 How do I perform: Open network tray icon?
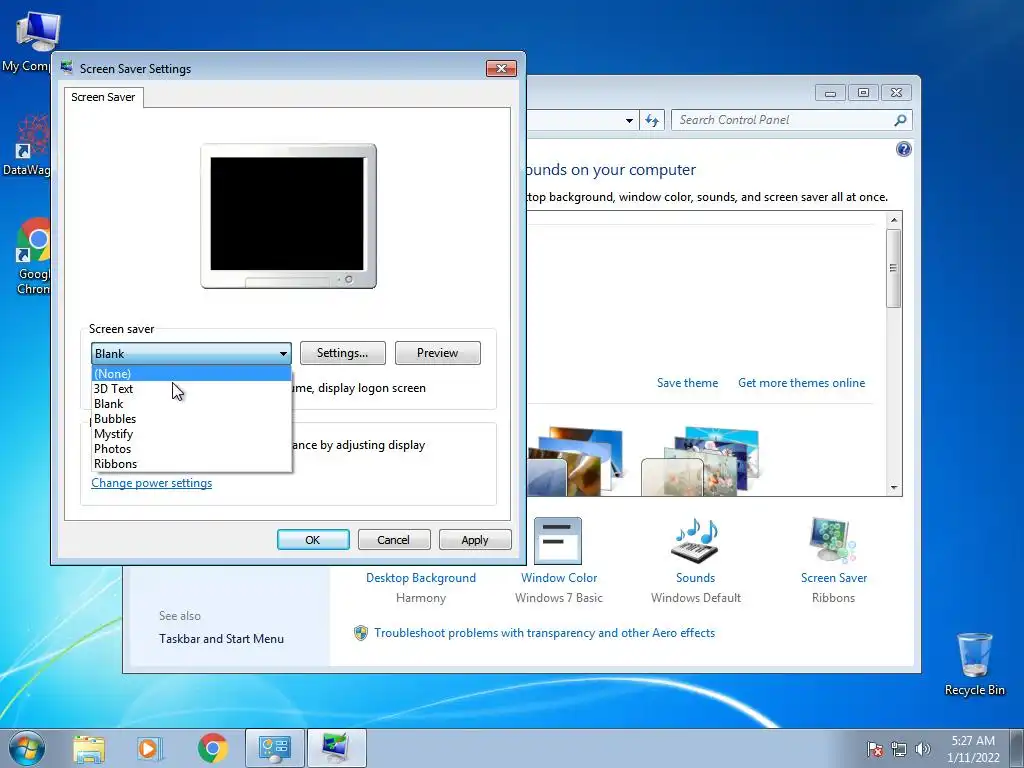[x=899, y=749]
